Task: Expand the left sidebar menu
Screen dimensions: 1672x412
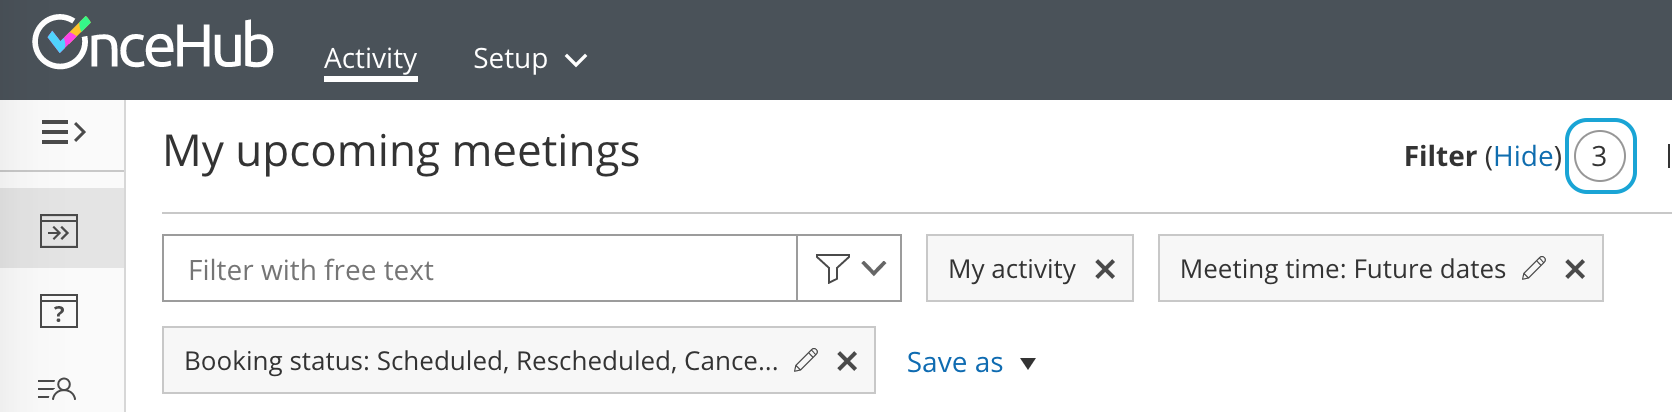Action: 63,132
